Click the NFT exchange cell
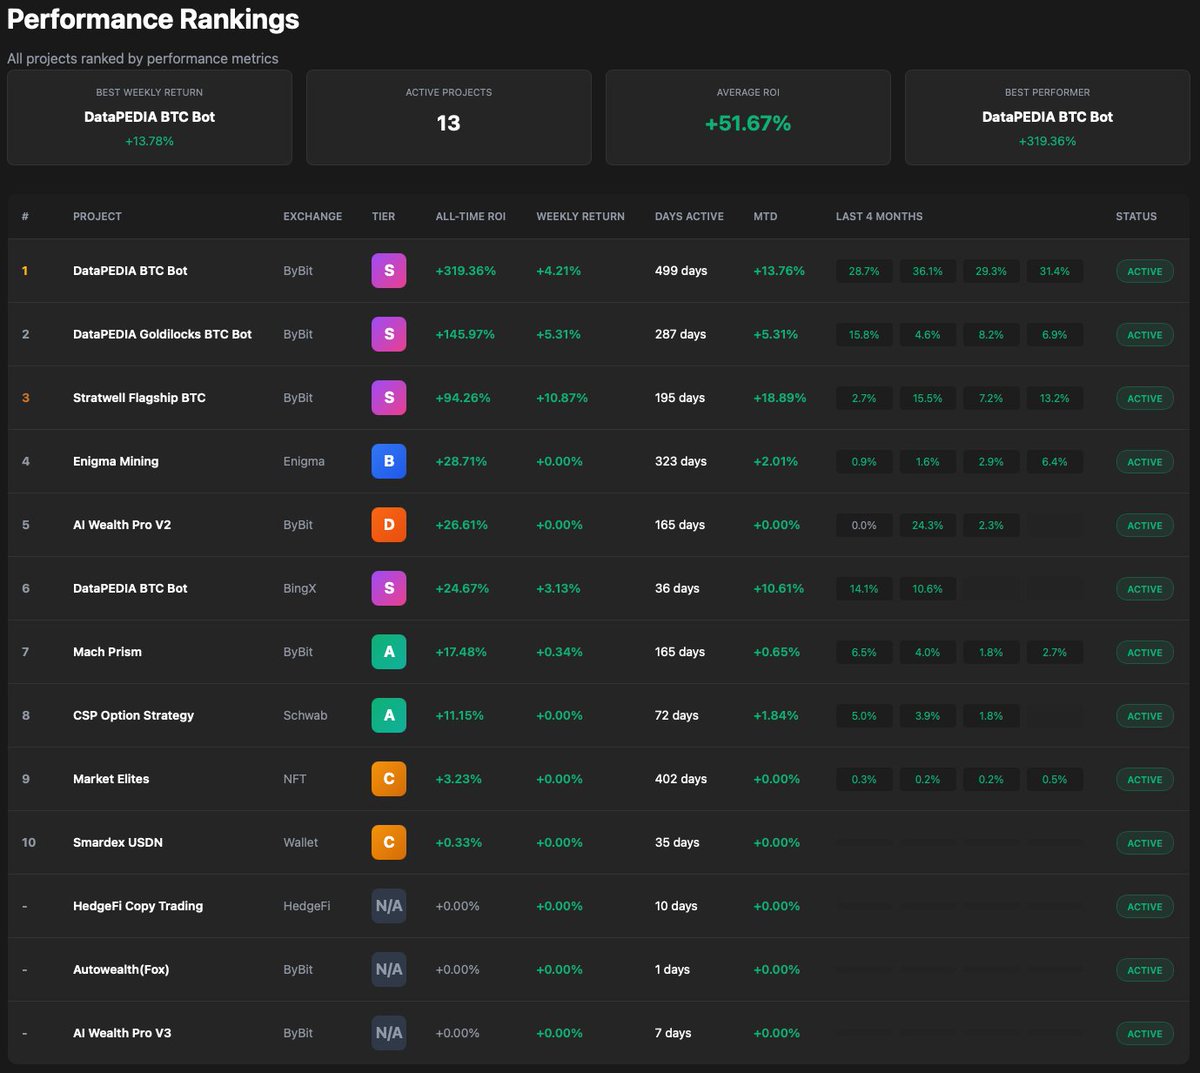 (295, 779)
